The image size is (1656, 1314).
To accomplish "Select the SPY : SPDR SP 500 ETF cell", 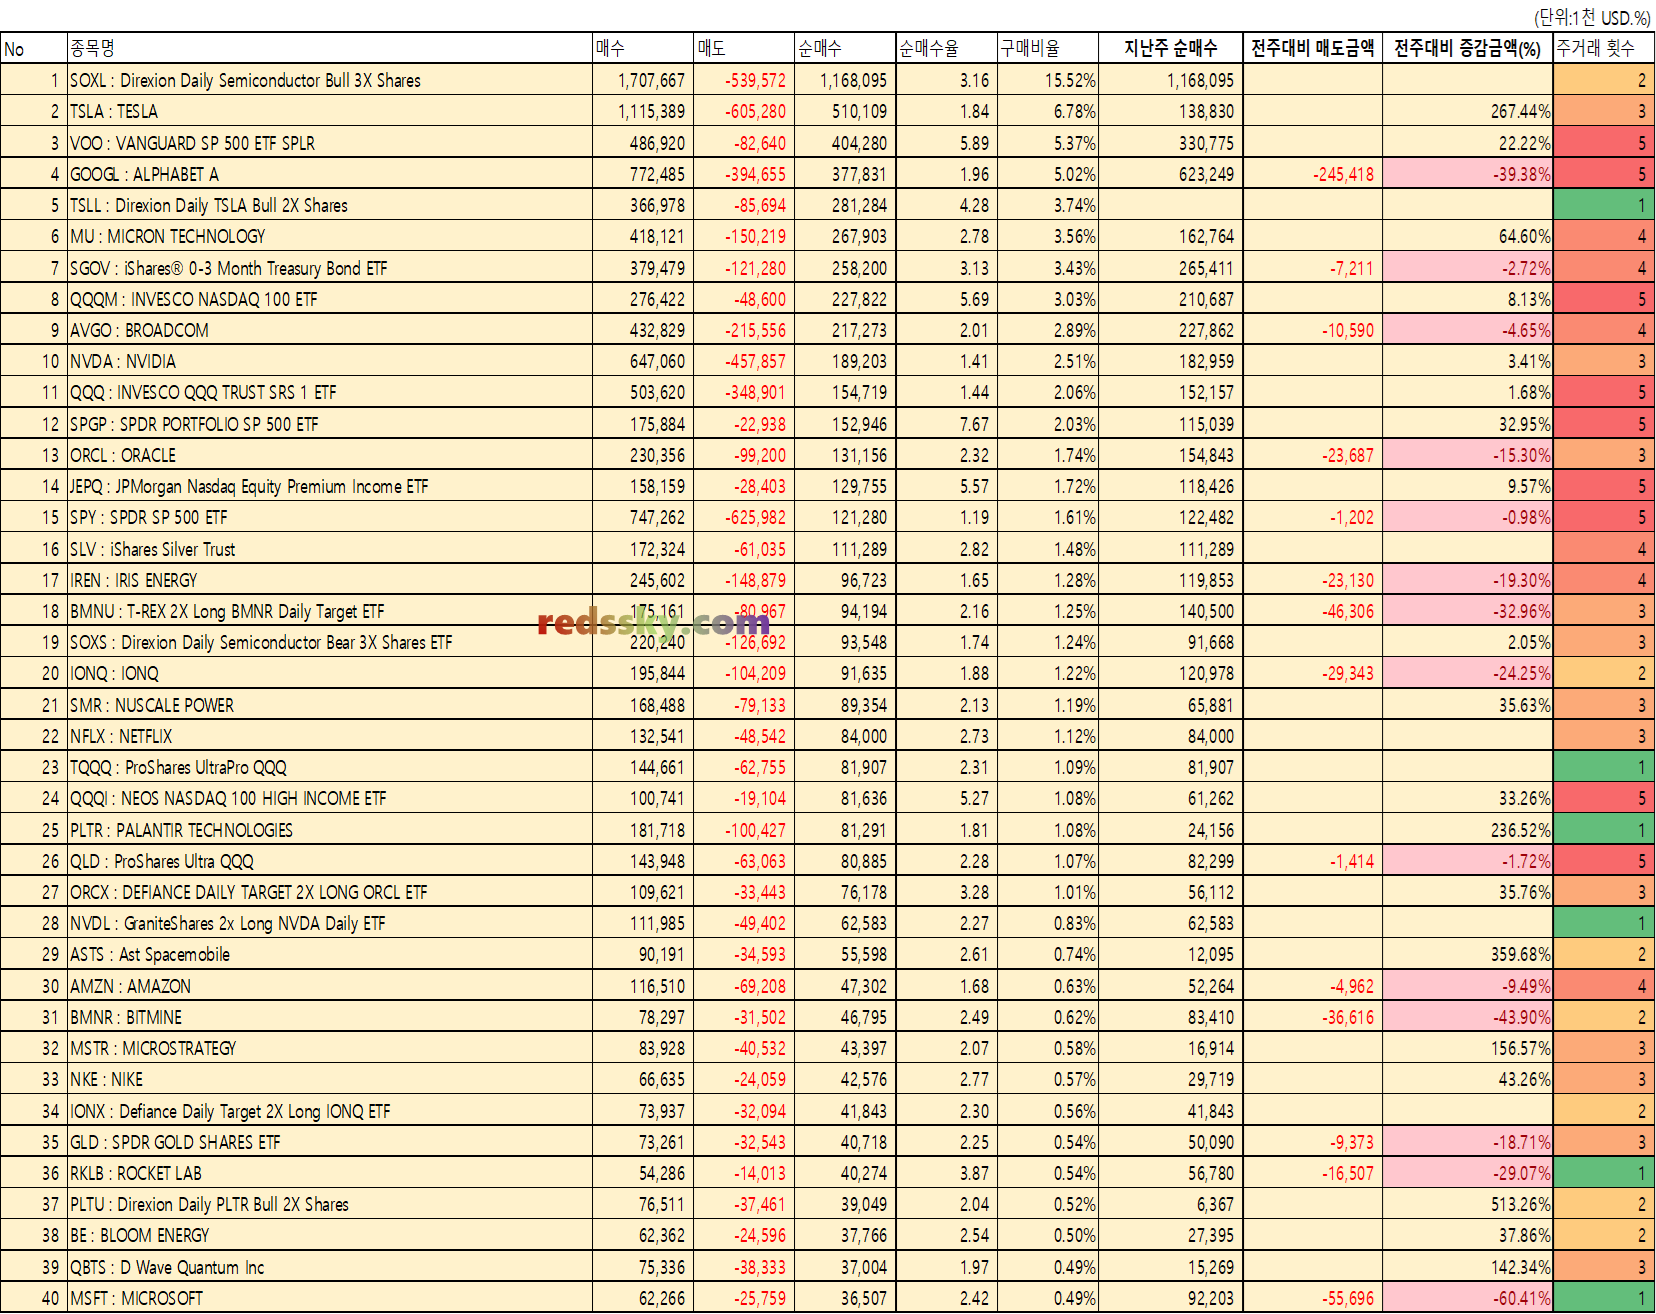I will 330,517.
